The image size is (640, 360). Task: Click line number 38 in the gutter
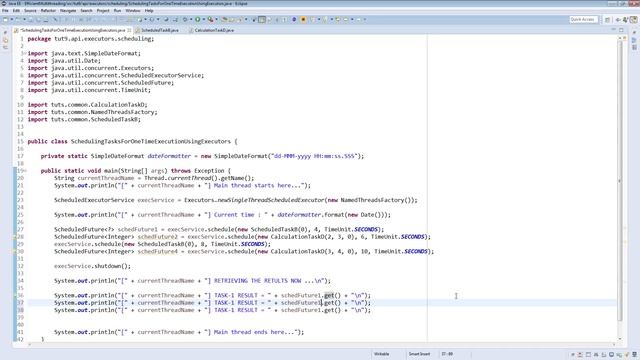(20, 310)
